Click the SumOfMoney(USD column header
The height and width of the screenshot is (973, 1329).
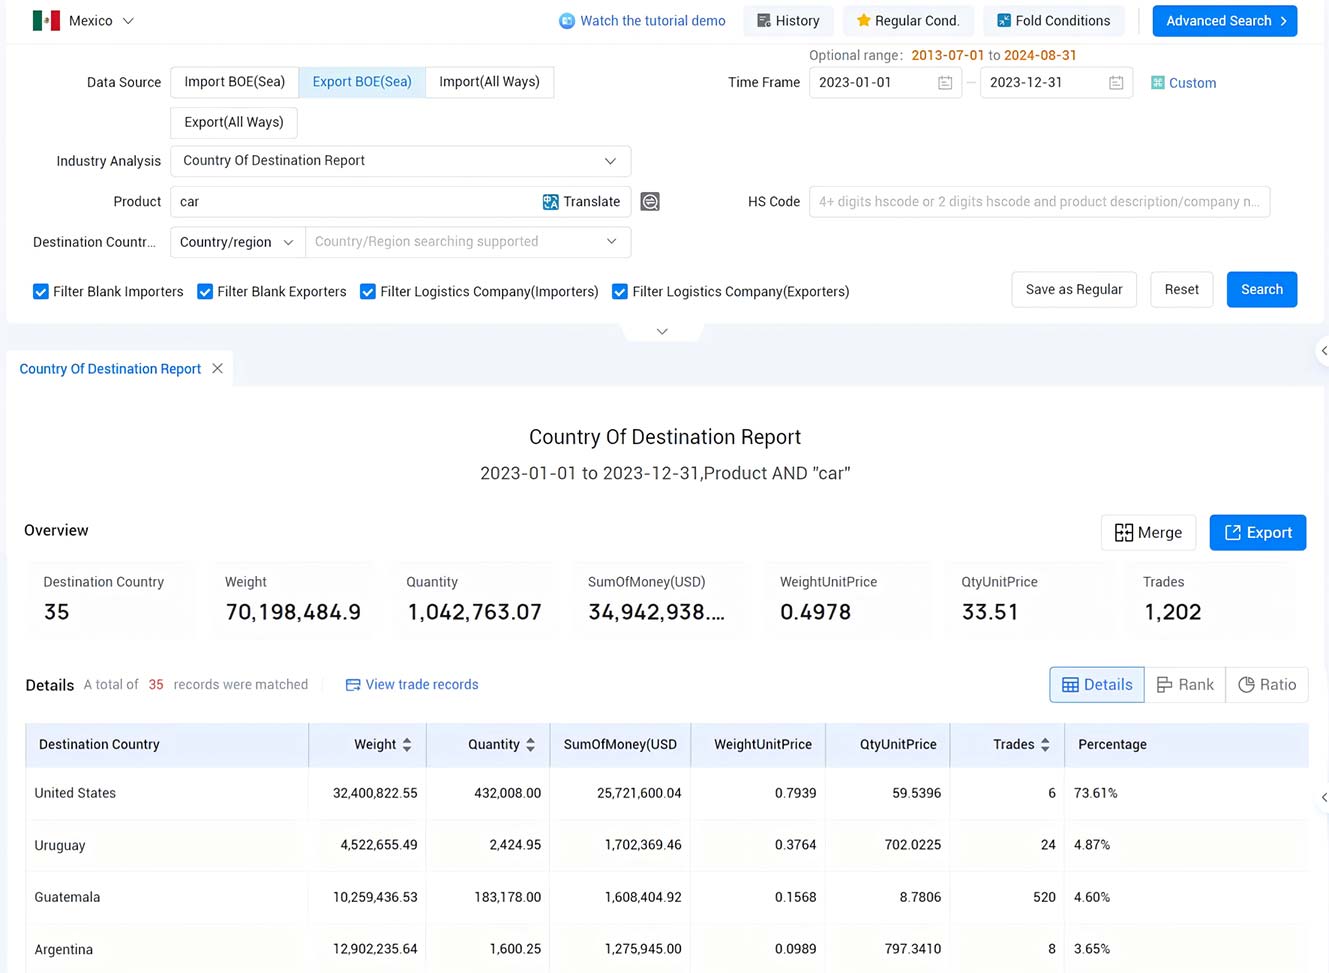click(x=620, y=745)
